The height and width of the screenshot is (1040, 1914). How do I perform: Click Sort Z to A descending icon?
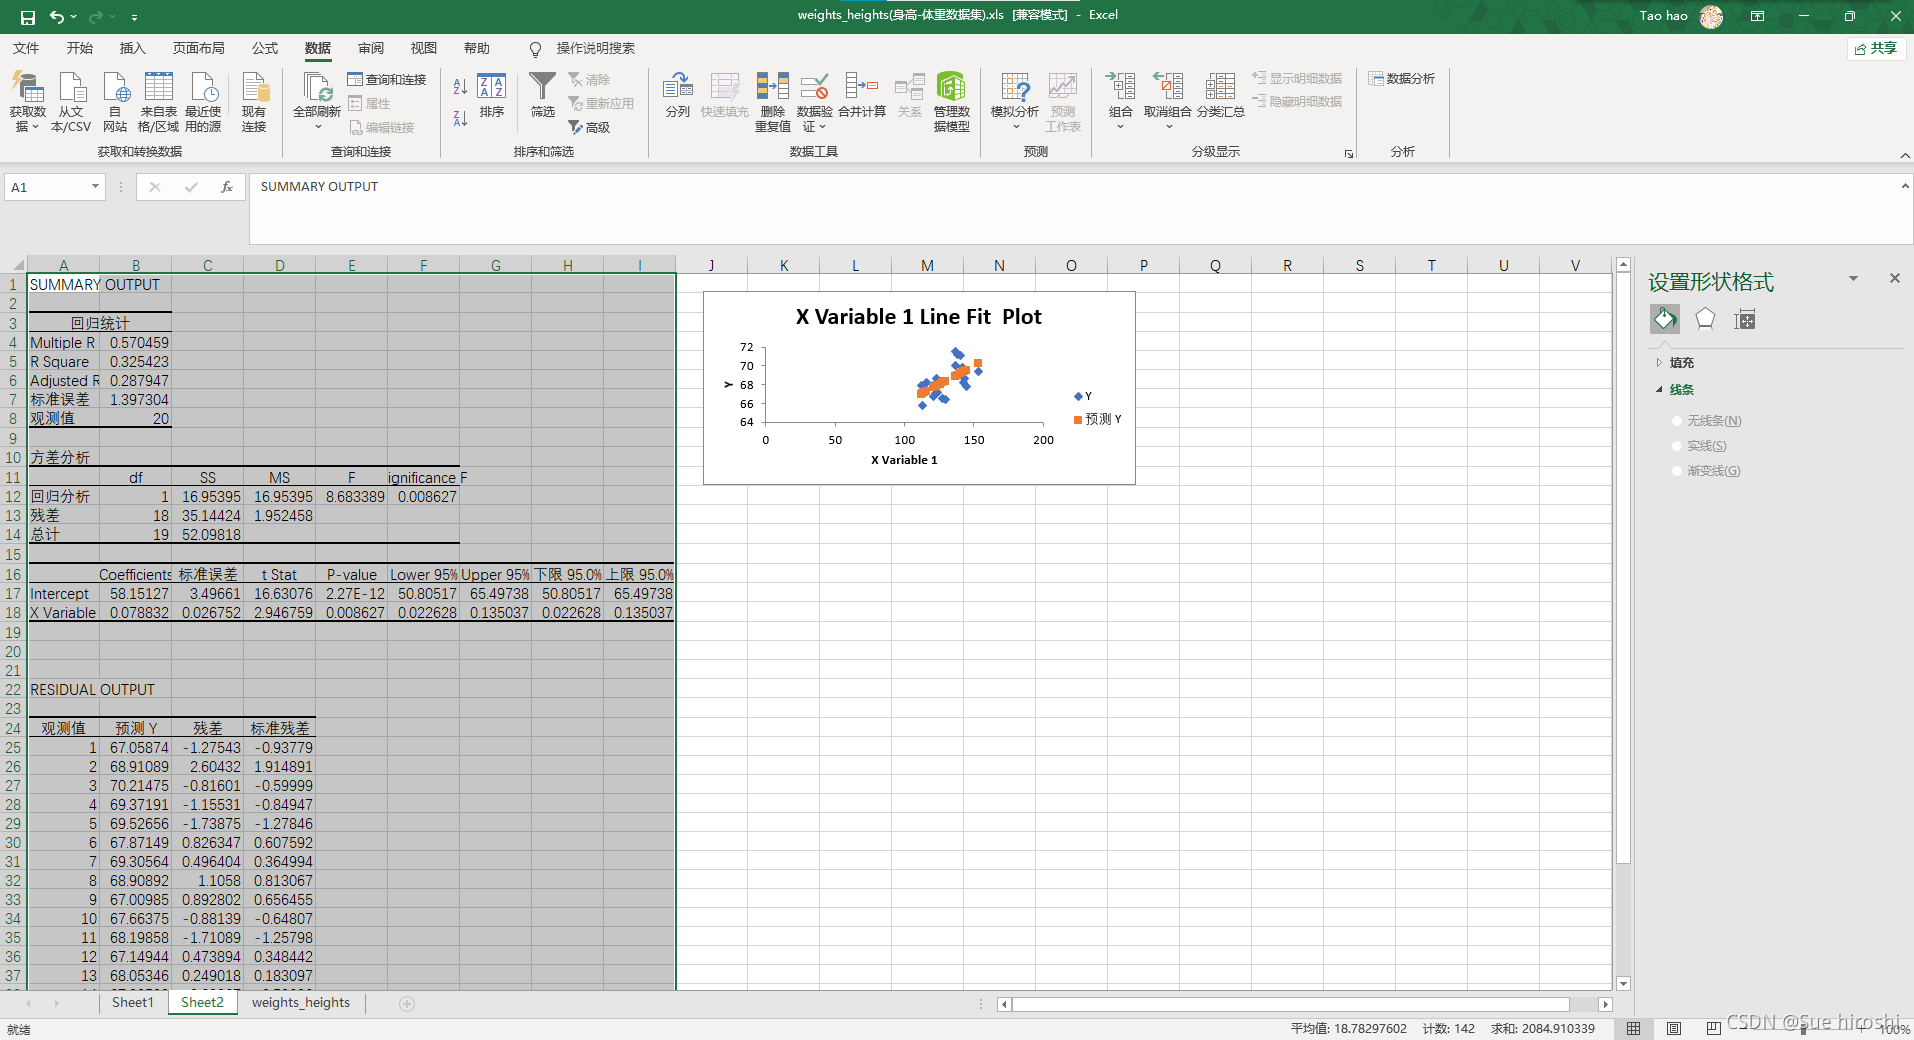[460, 118]
